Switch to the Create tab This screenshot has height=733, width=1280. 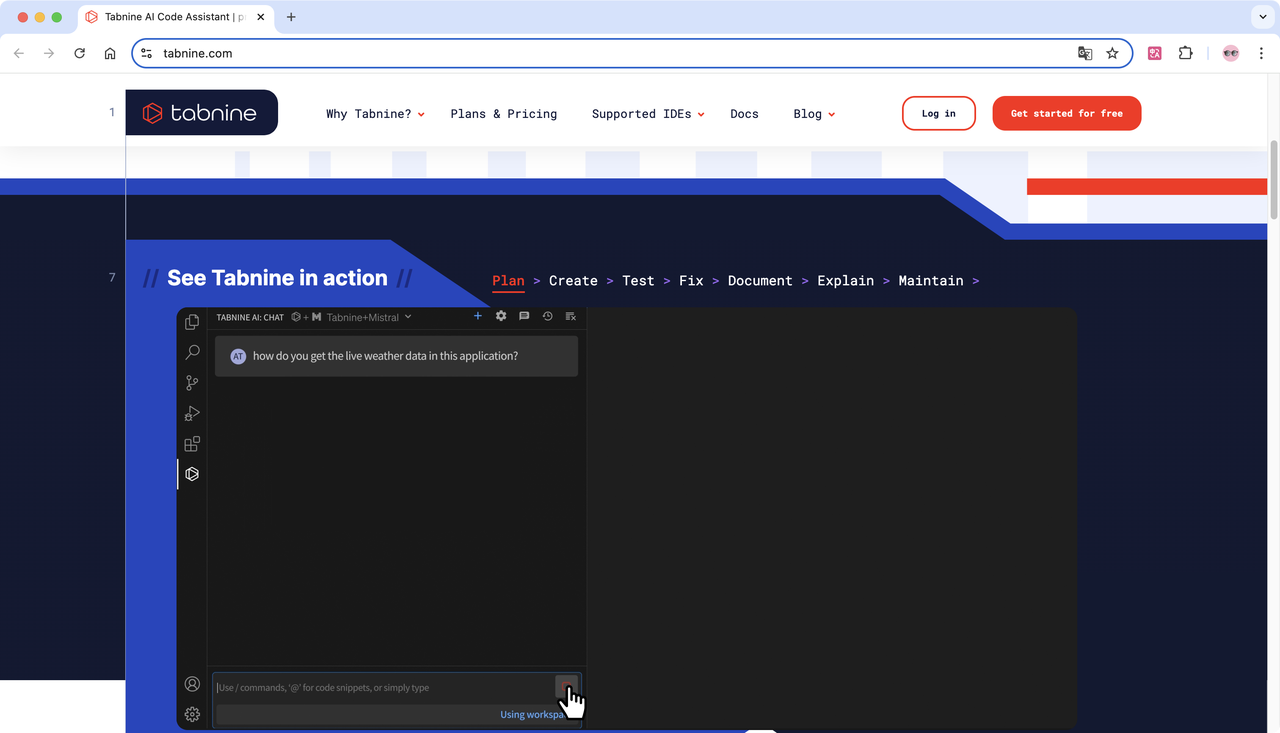pyautogui.click(x=573, y=281)
